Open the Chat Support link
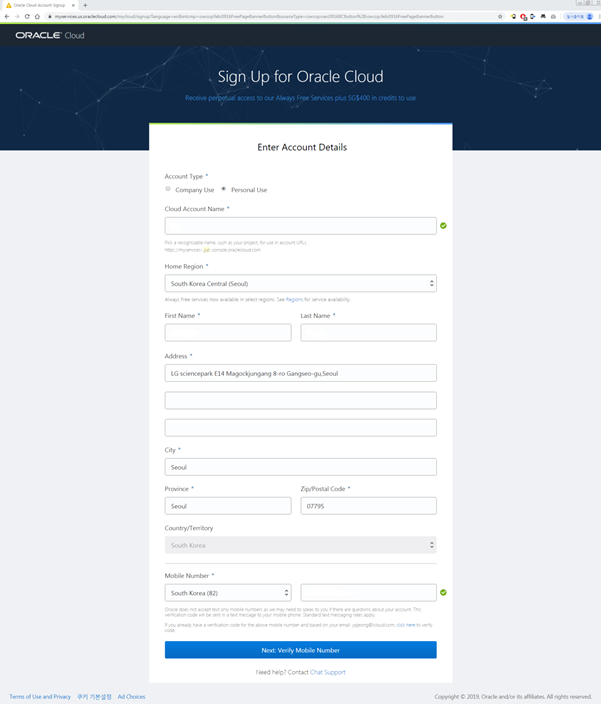Viewport: 601px width, 704px height. (x=328, y=672)
